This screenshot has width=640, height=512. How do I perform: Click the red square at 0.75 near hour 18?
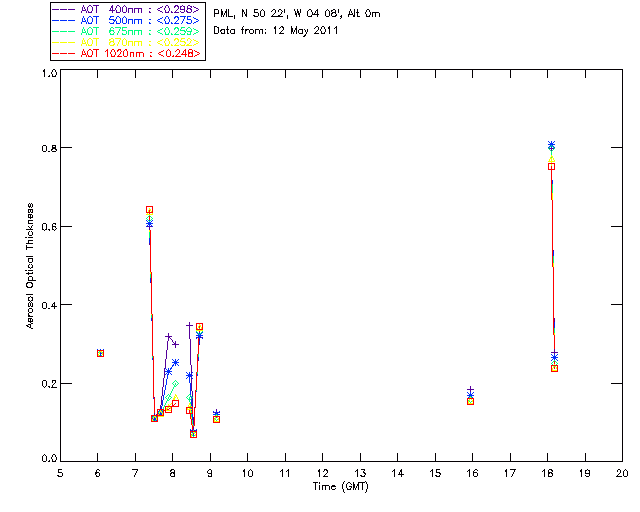[551, 167]
